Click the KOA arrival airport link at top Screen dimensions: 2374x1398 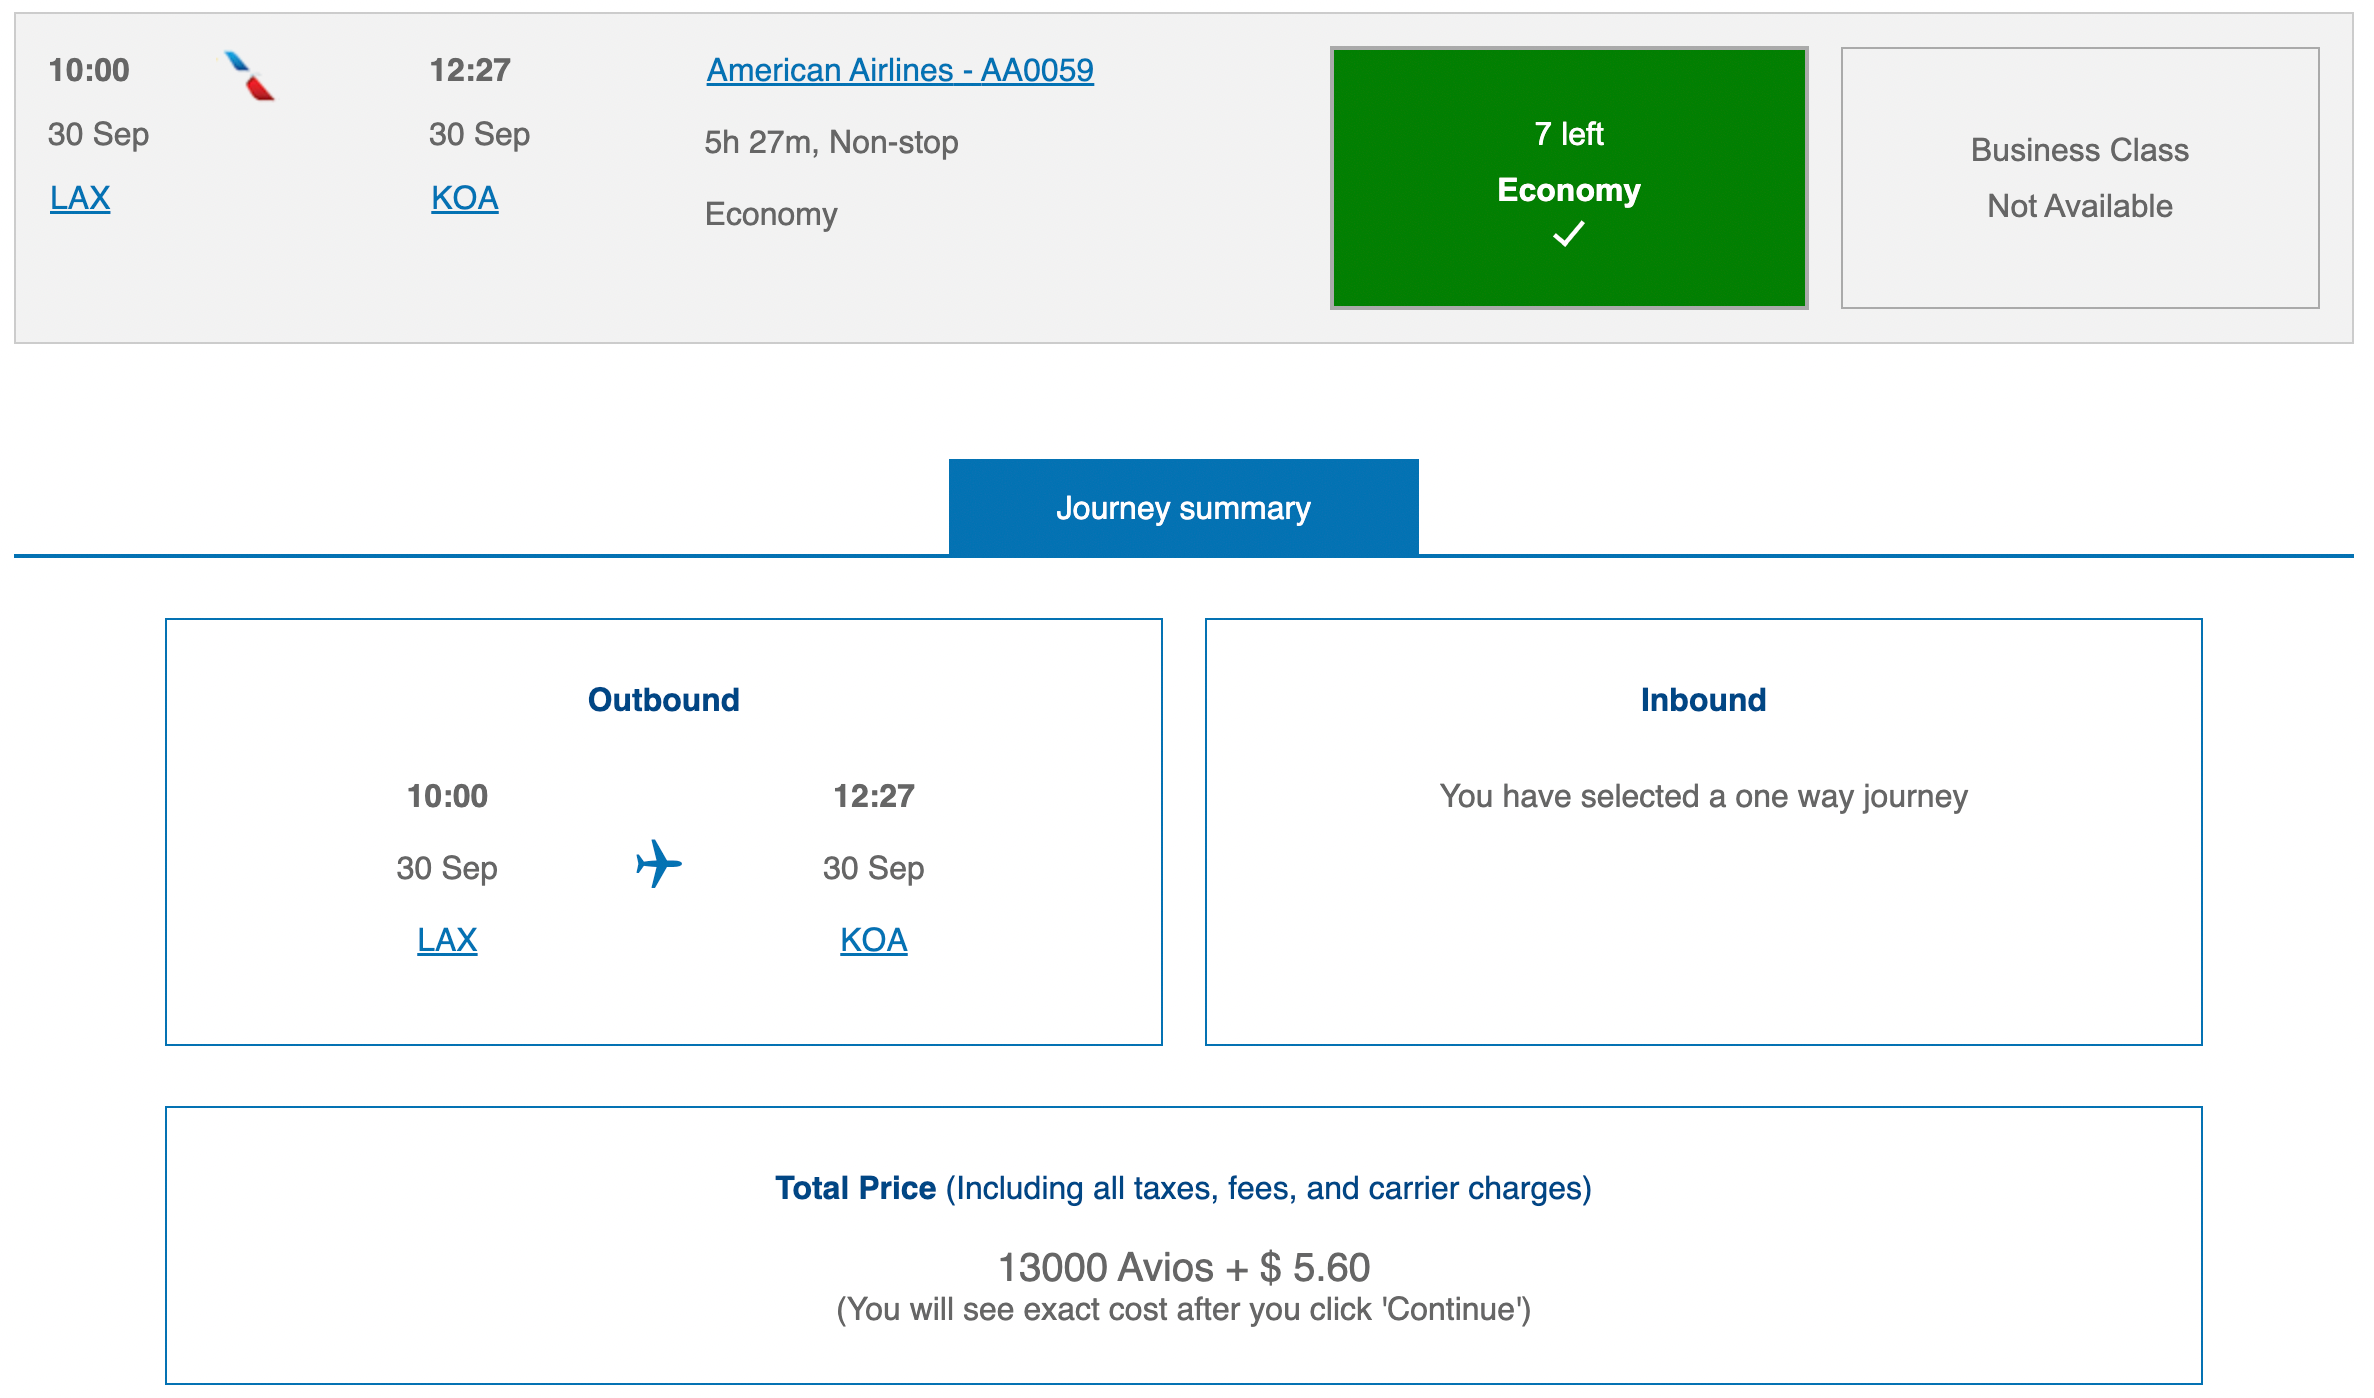[464, 197]
